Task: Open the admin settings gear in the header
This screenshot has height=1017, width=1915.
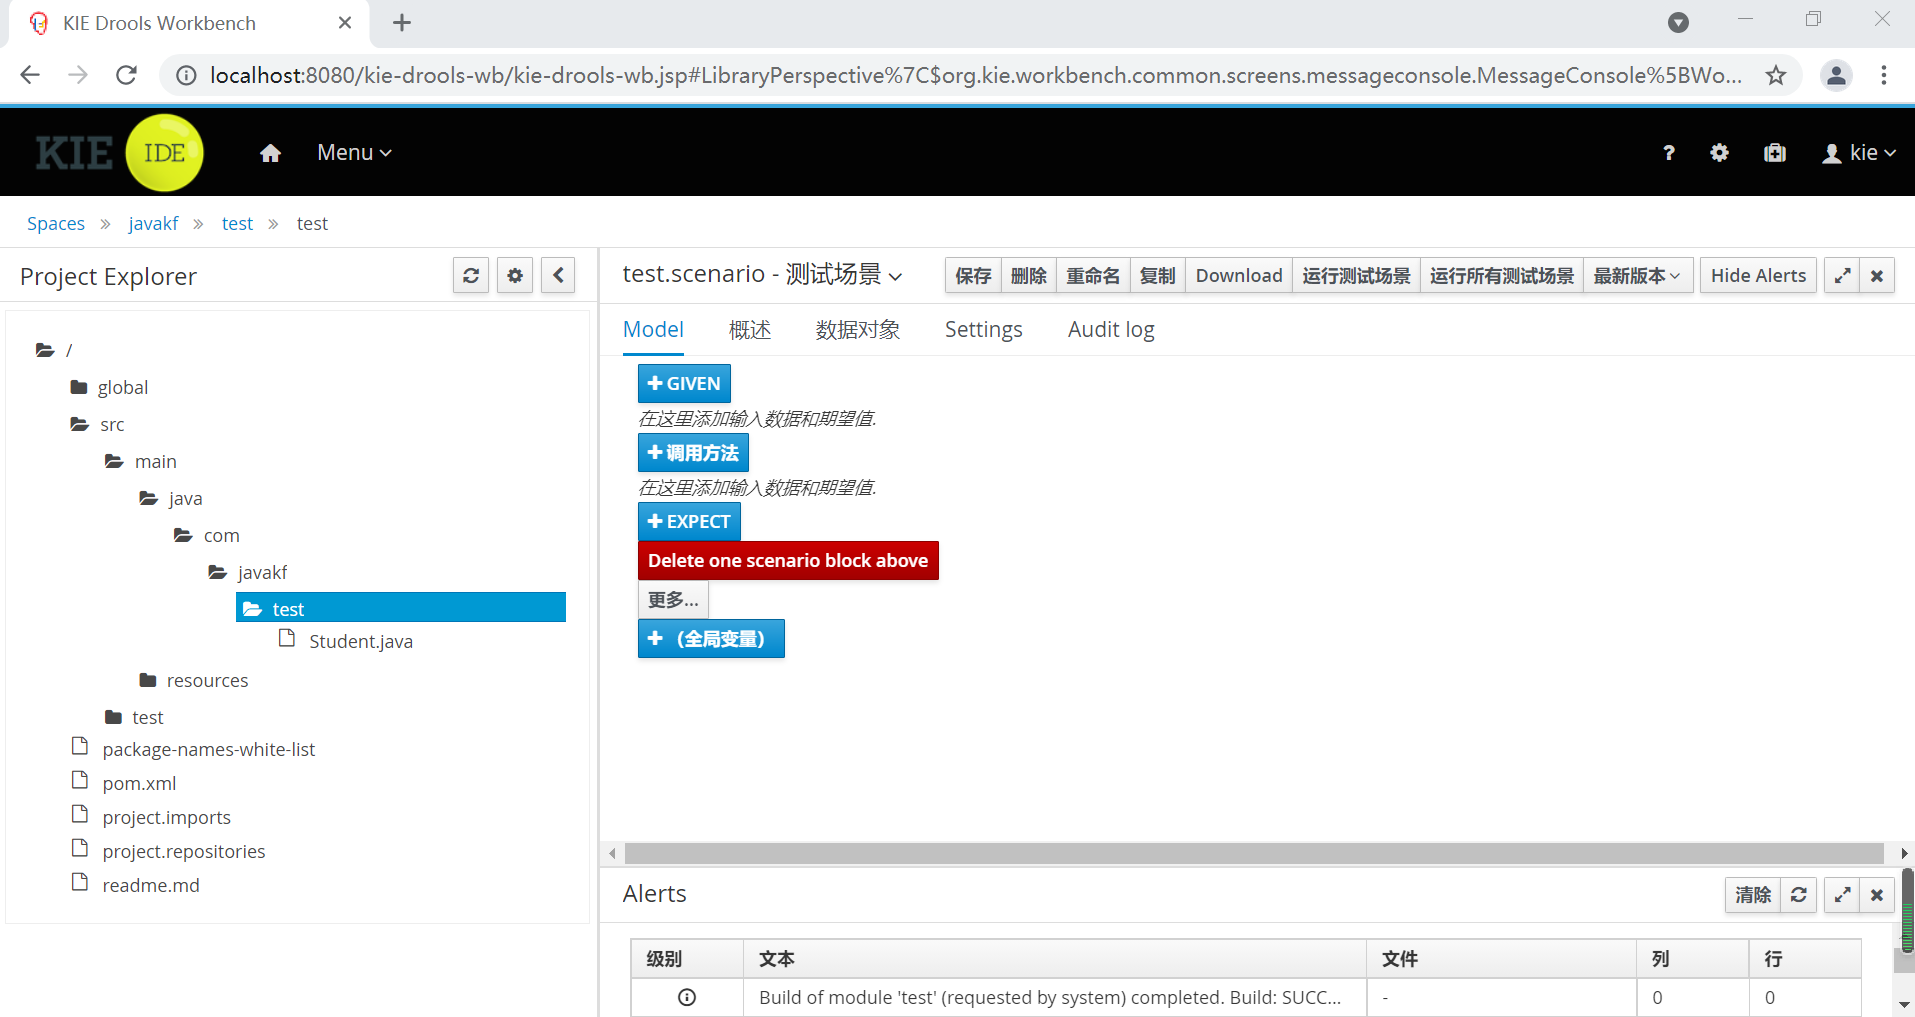Action: (x=1719, y=152)
